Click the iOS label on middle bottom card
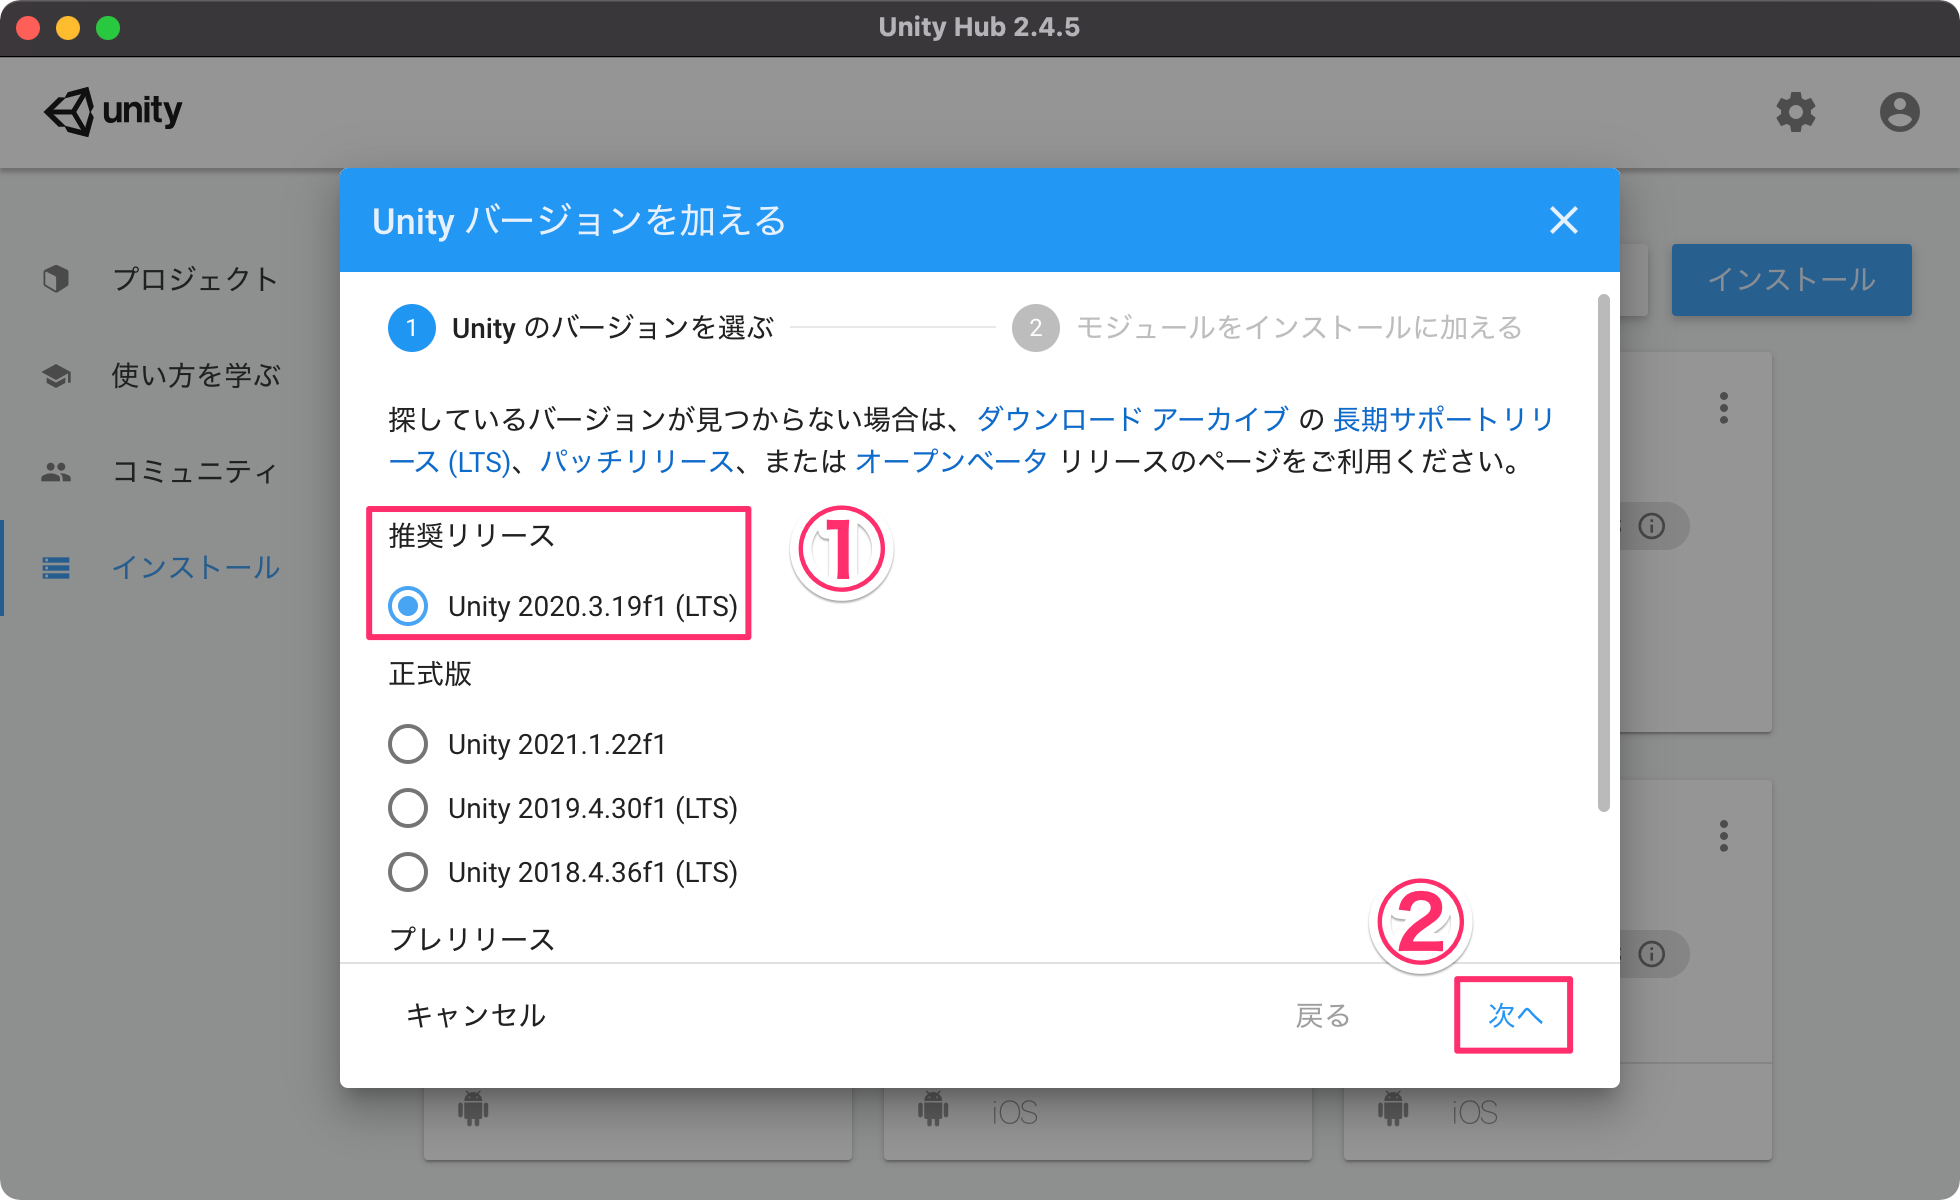This screenshot has width=1960, height=1200. click(x=1015, y=1112)
